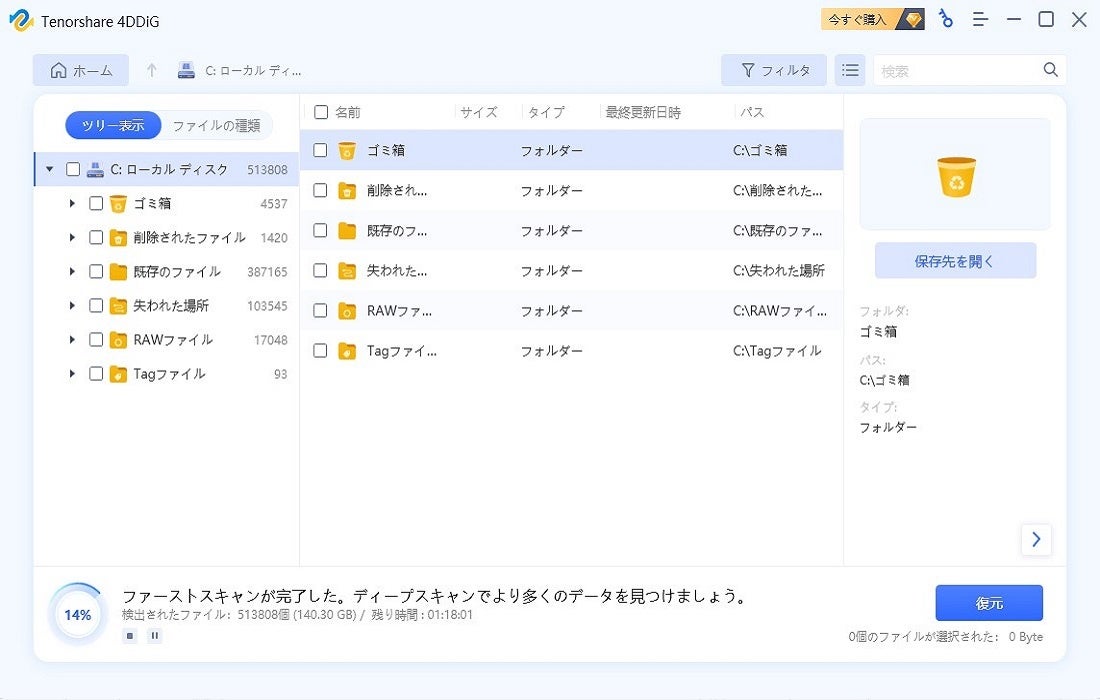Select the ツリー表示 tab

(x=113, y=125)
